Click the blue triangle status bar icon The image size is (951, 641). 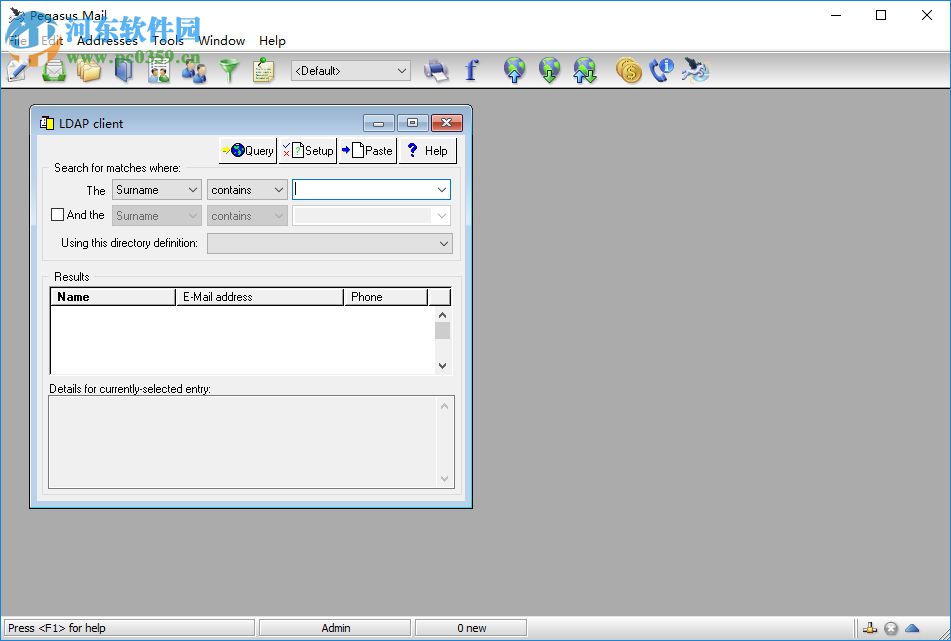coord(912,628)
